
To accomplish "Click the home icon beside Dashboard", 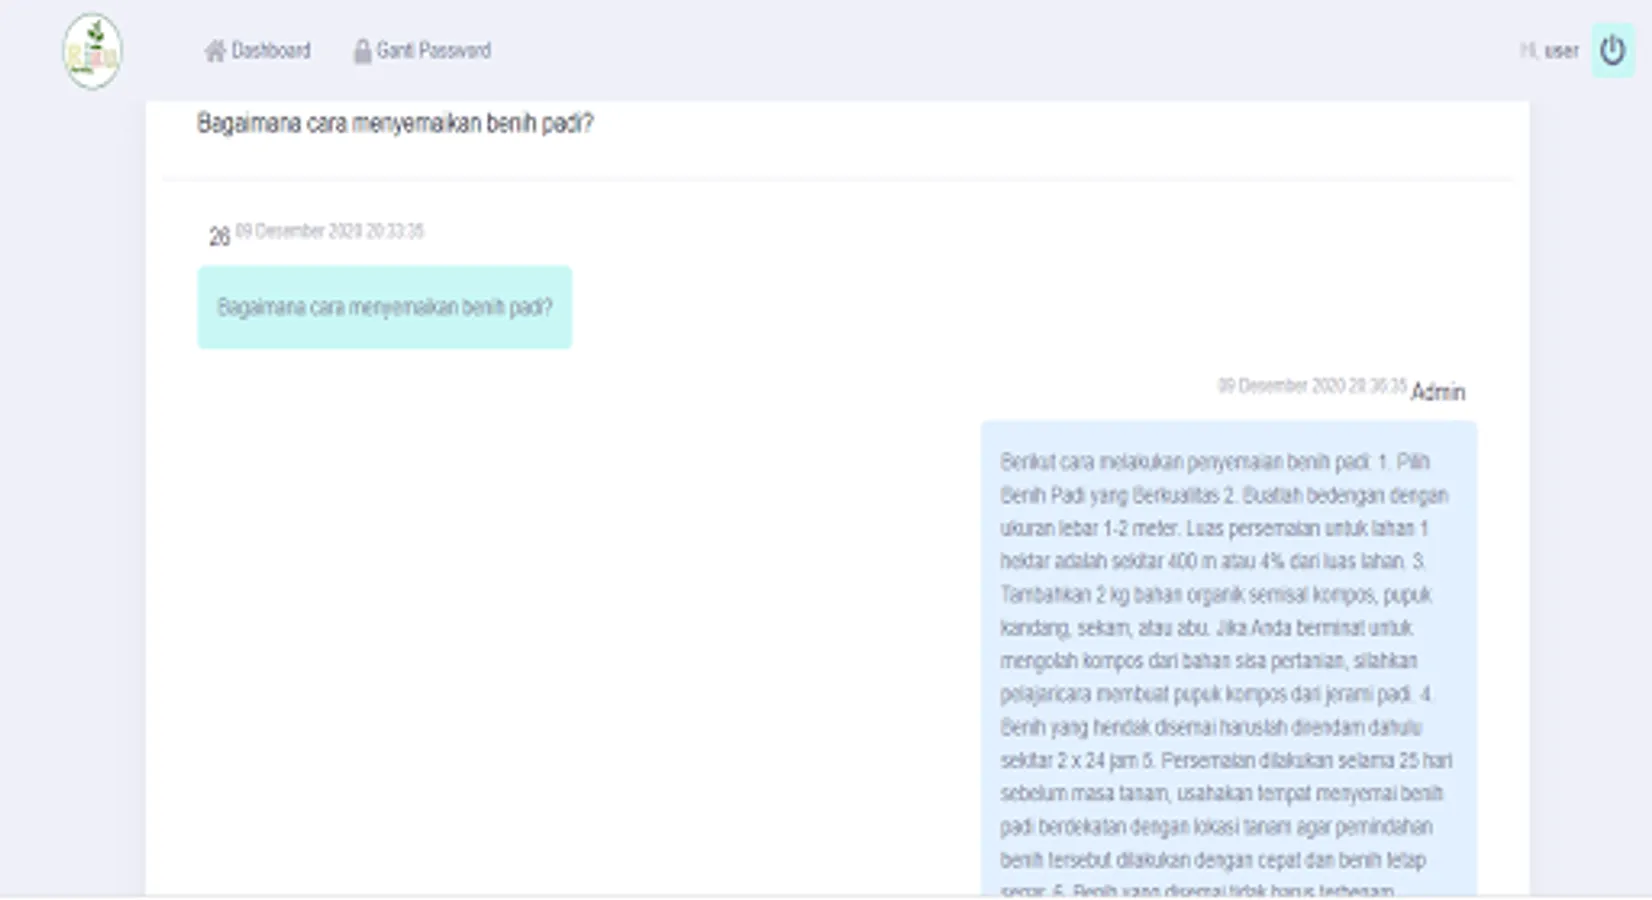I will [215, 51].
